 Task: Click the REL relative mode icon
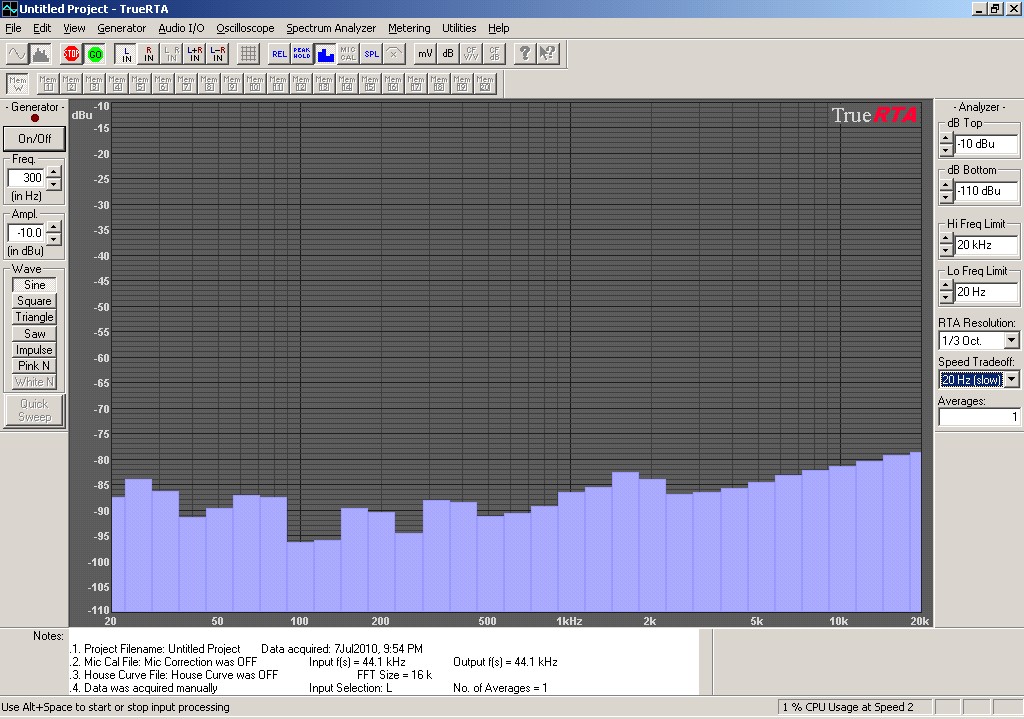(x=279, y=54)
